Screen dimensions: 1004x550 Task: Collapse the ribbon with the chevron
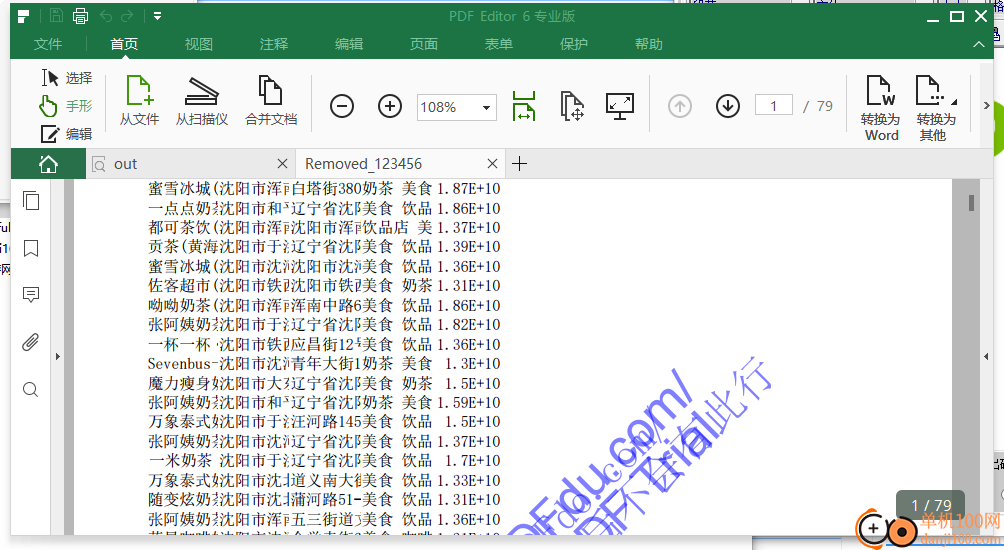click(978, 44)
